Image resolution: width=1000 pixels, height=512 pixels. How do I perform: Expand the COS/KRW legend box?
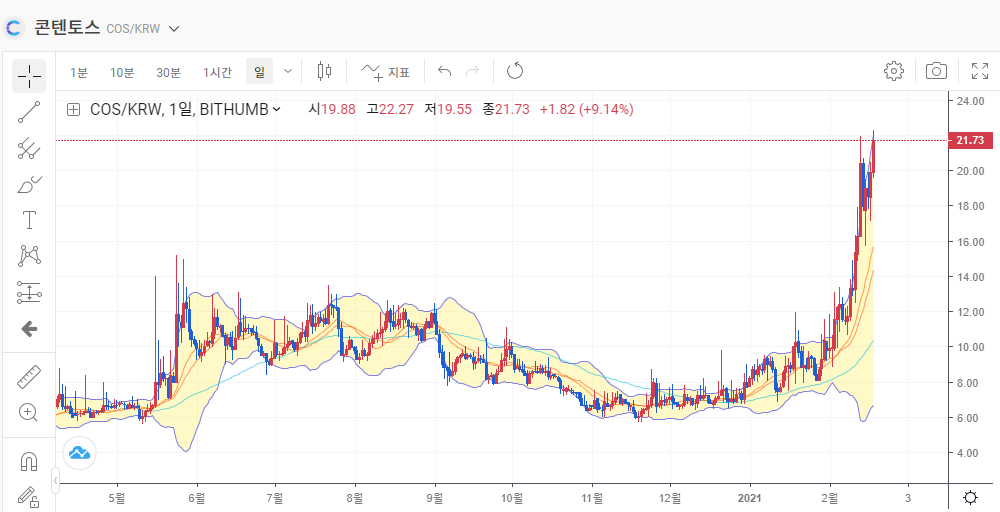(x=74, y=110)
